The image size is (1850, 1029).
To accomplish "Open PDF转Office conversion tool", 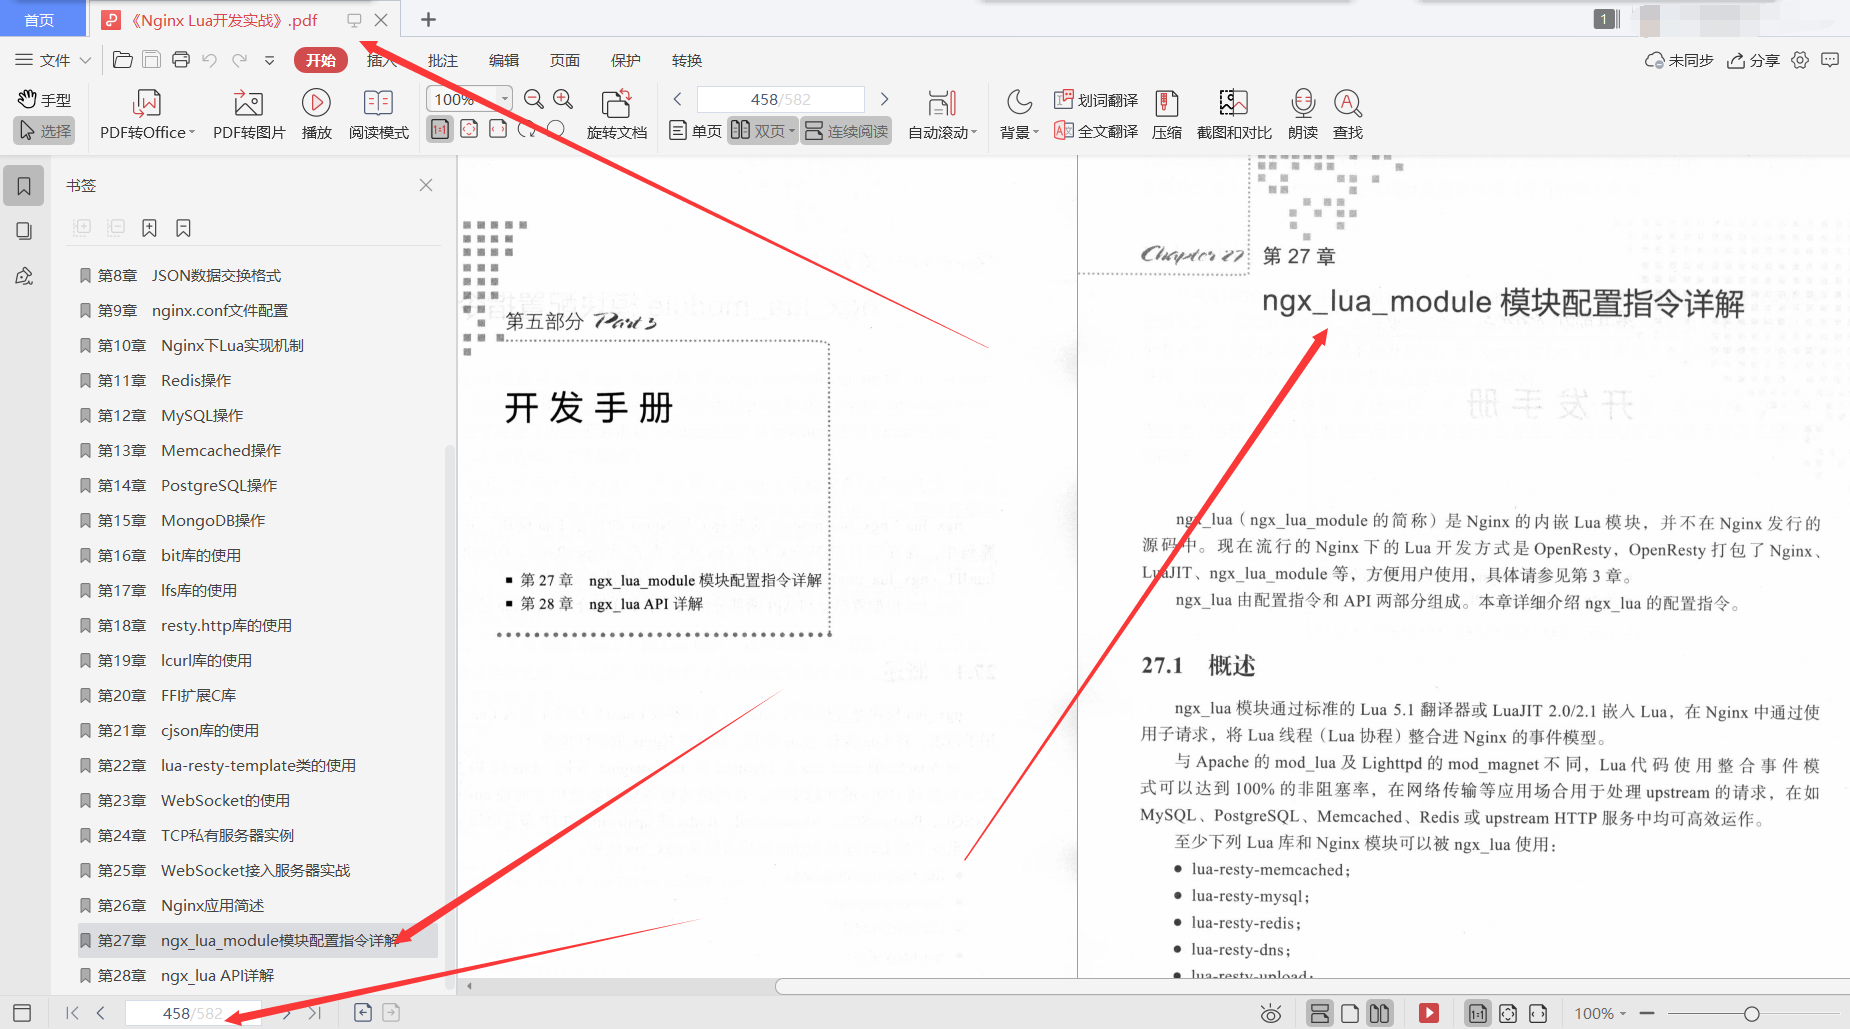I will [x=146, y=113].
